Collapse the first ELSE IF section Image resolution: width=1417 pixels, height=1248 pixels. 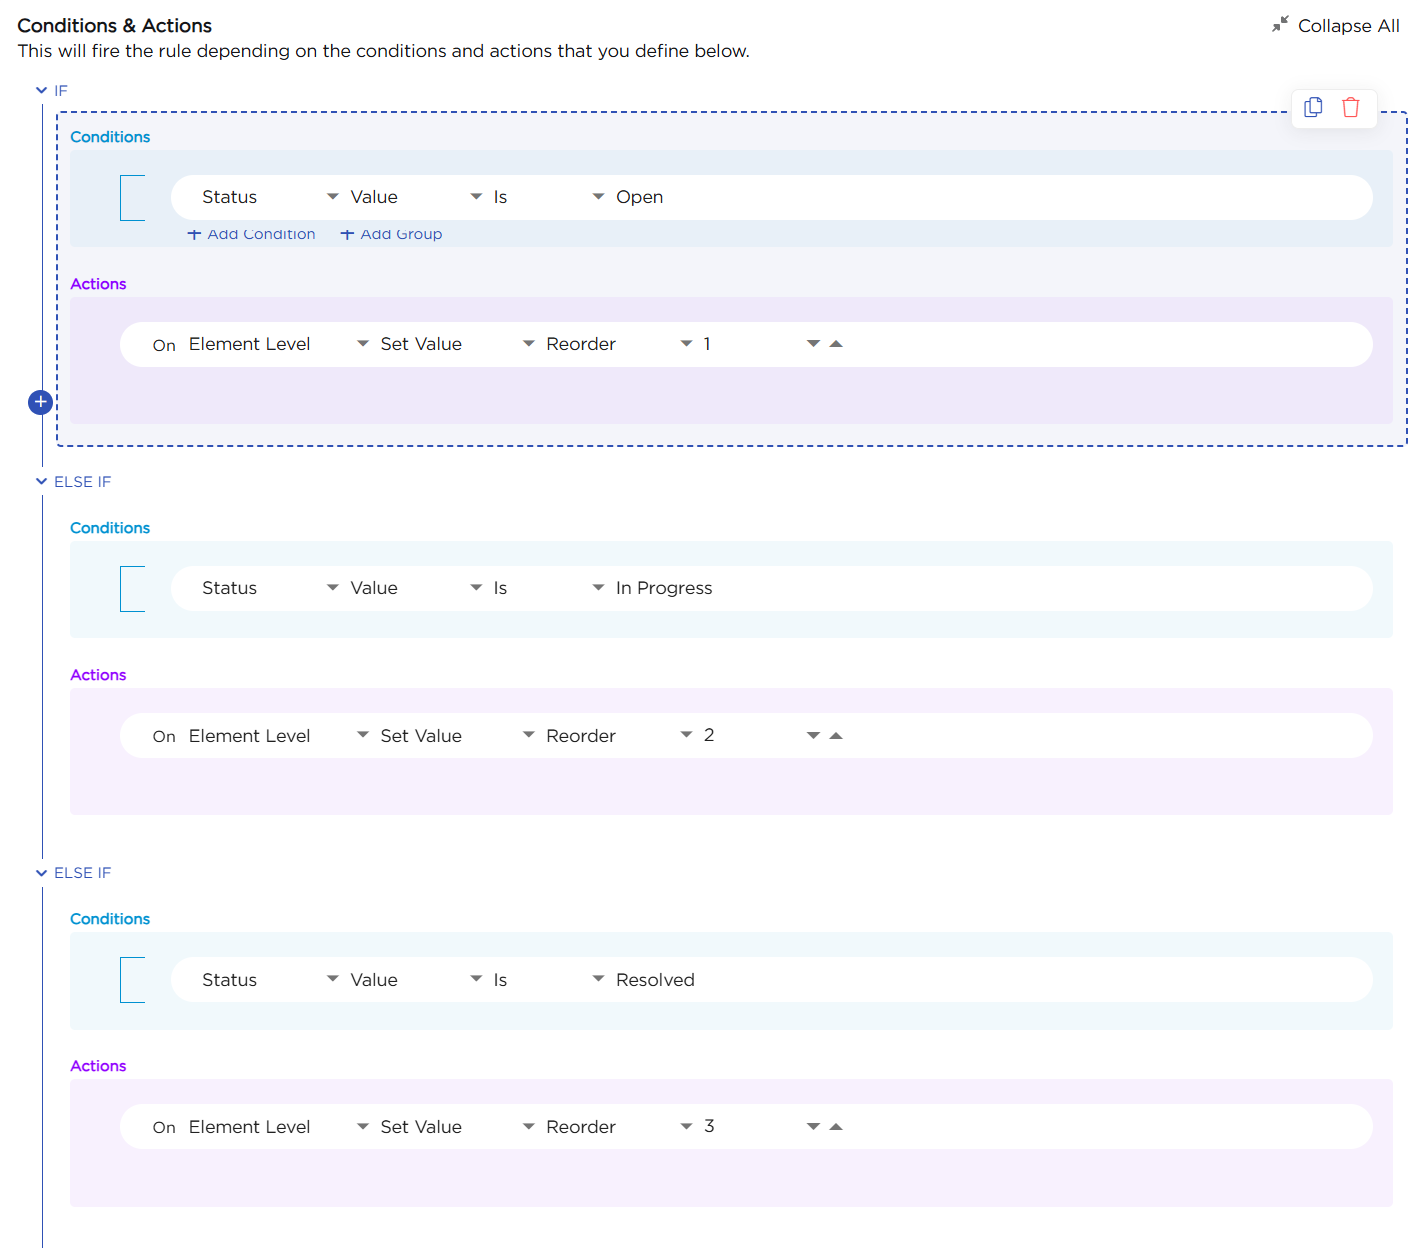pyautogui.click(x=41, y=481)
